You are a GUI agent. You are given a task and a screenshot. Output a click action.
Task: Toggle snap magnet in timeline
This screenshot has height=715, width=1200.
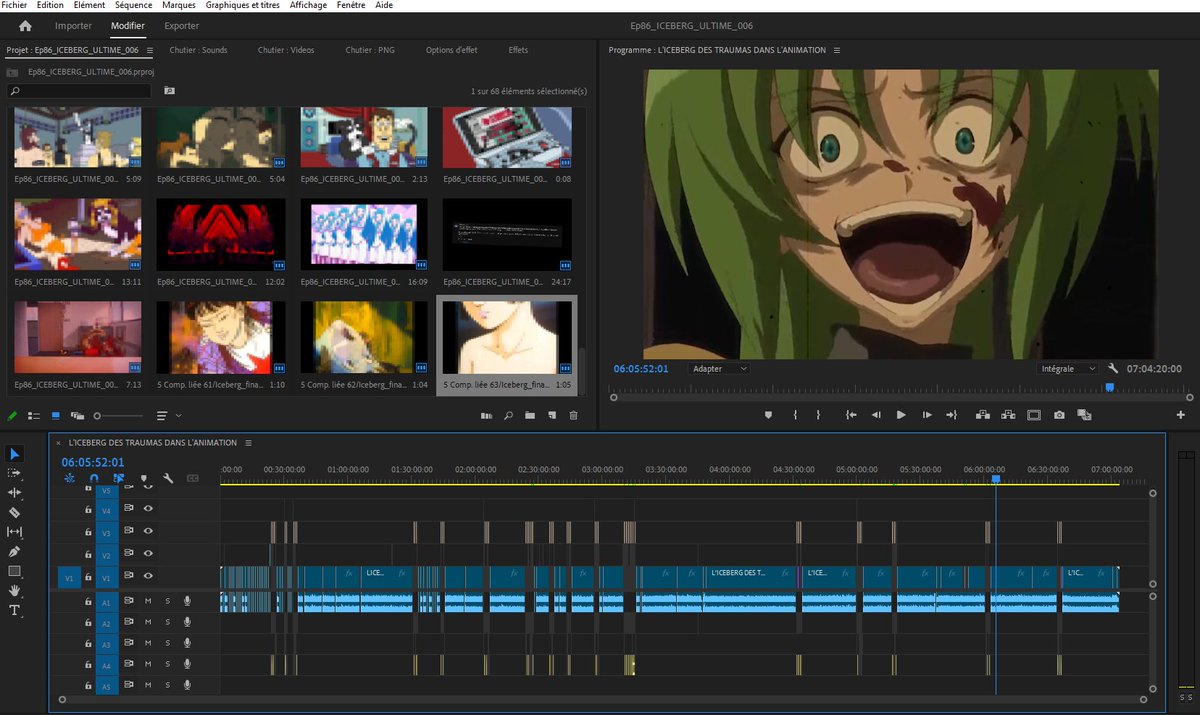(x=94, y=478)
